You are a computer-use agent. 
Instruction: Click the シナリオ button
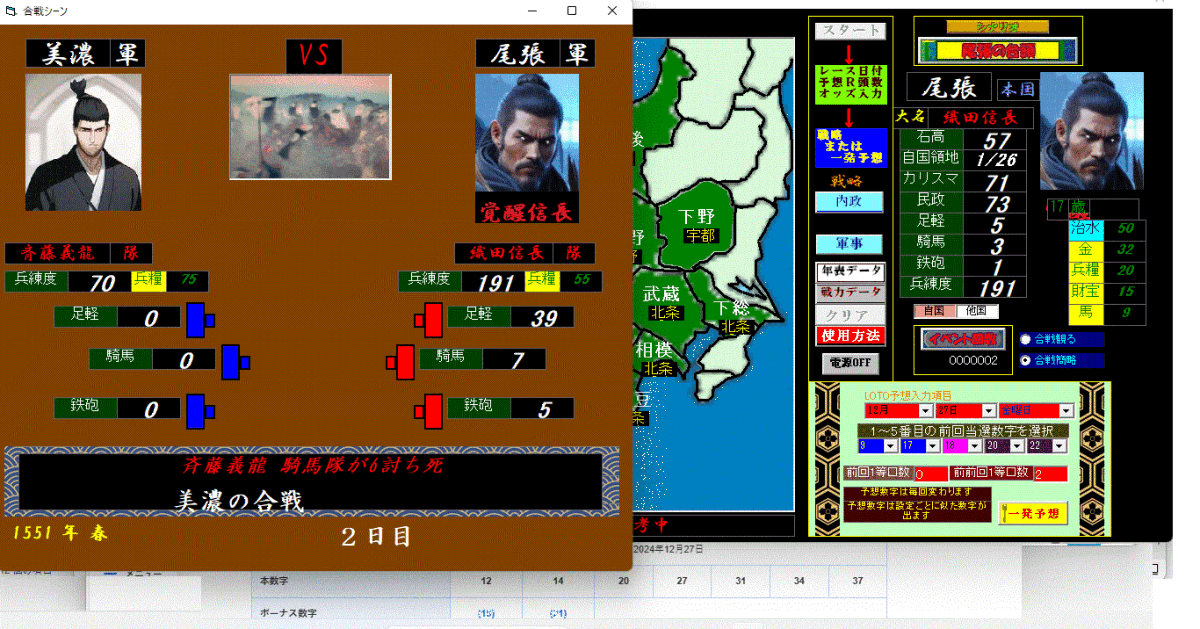pos(997,26)
